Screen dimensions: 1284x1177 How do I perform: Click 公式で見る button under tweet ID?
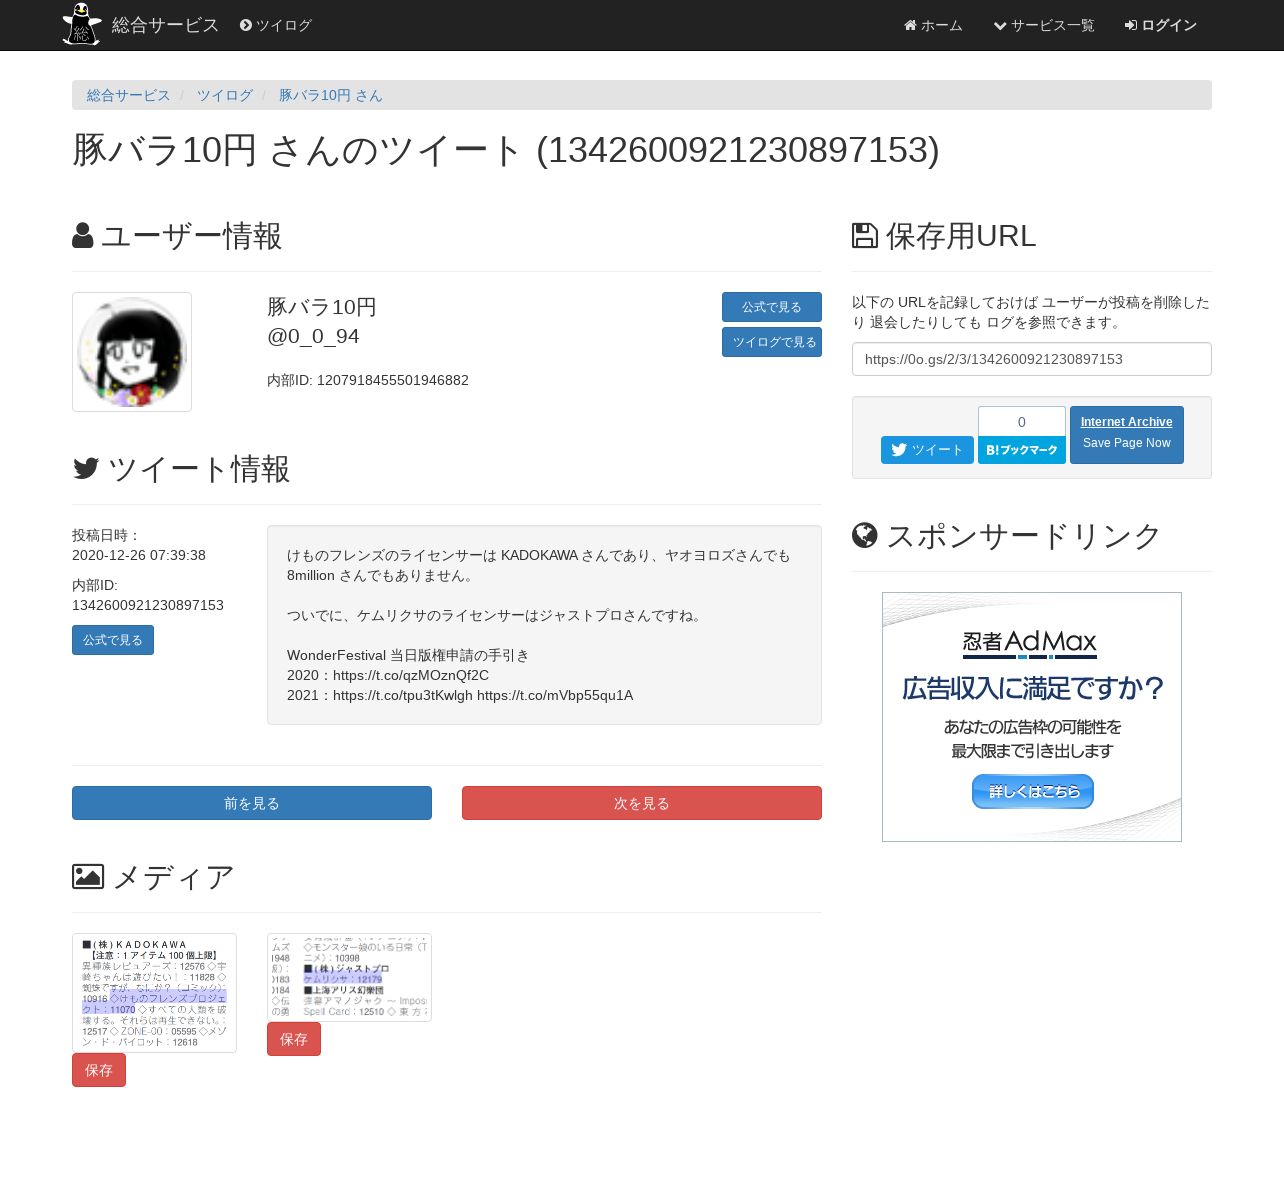pyautogui.click(x=113, y=640)
